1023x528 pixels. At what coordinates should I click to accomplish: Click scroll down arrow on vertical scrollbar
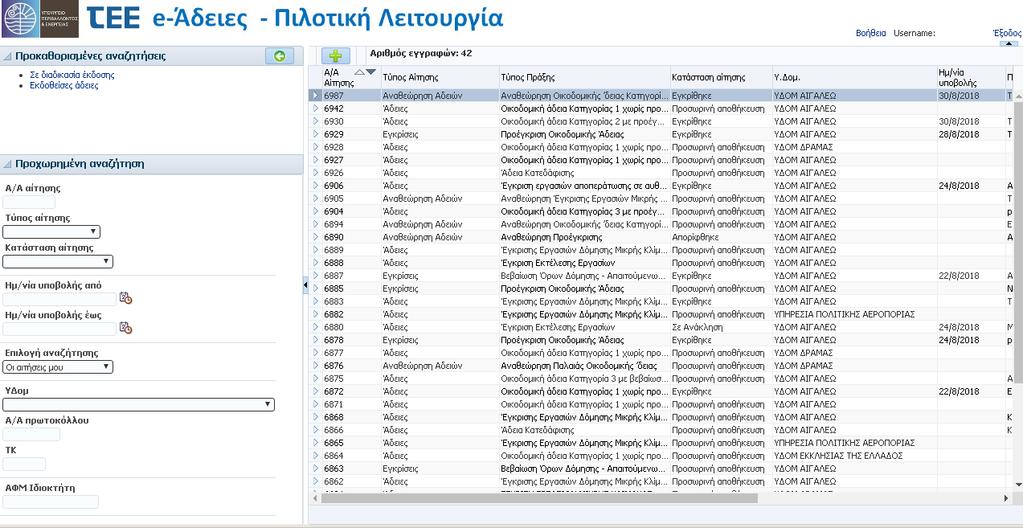point(1018,484)
